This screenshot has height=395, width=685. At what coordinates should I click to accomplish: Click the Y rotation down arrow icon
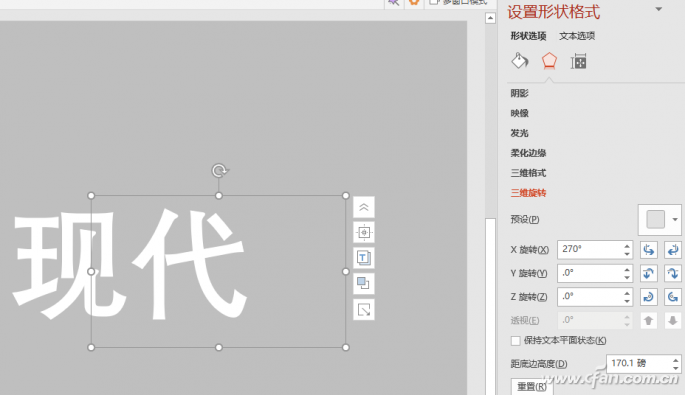click(x=673, y=274)
